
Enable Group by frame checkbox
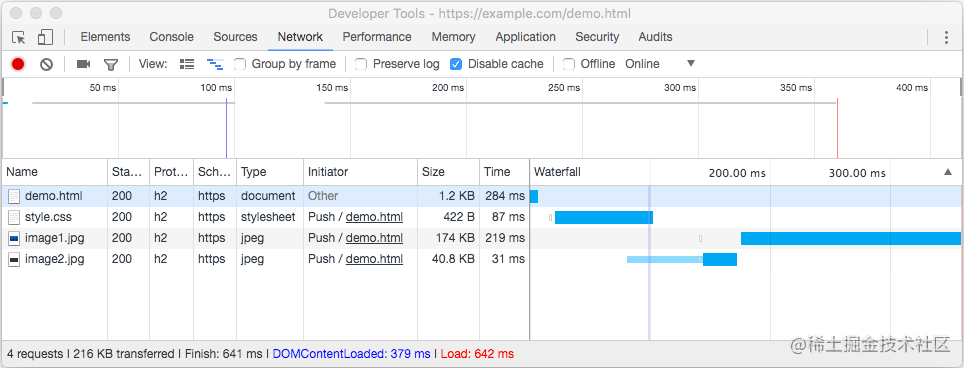click(x=240, y=64)
